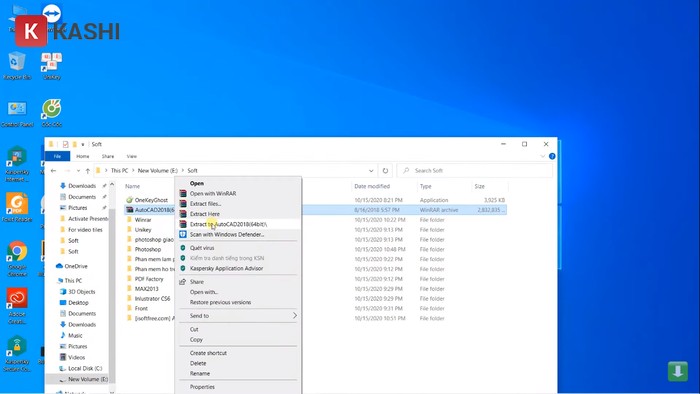Select 3D Objects in navigation pane
Viewport: 700px width, 394px height.
pos(81,292)
